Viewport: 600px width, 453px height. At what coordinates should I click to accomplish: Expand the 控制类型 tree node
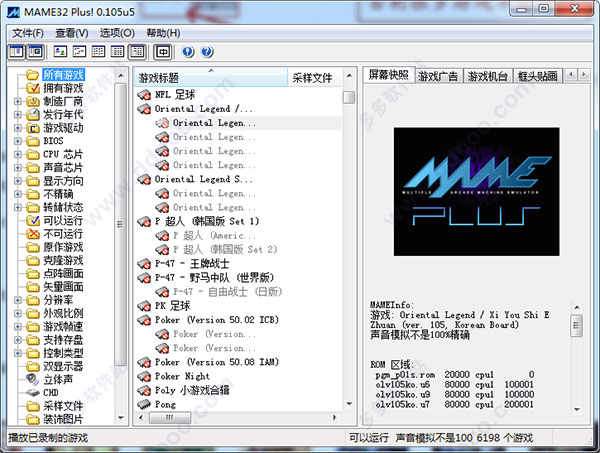[x=18, y=353]
